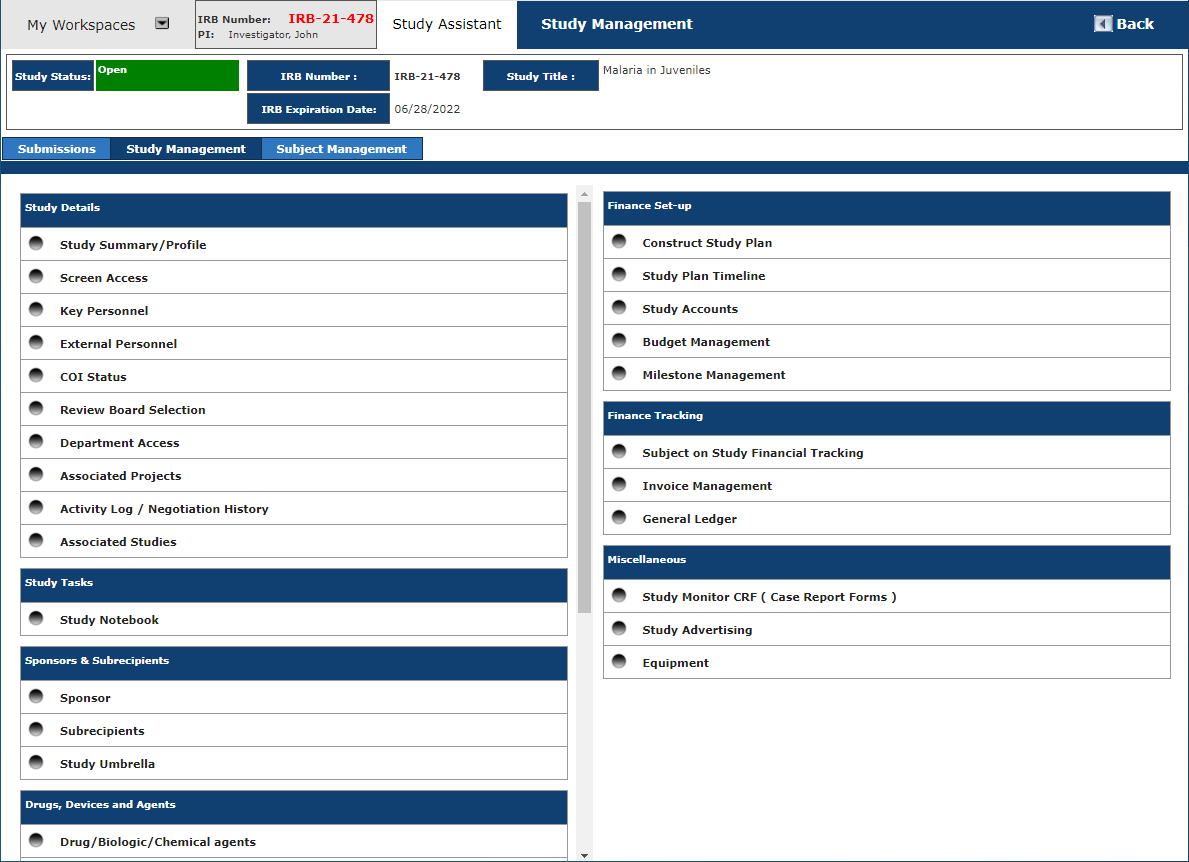Open the Budget Management link

pos(706,342)
